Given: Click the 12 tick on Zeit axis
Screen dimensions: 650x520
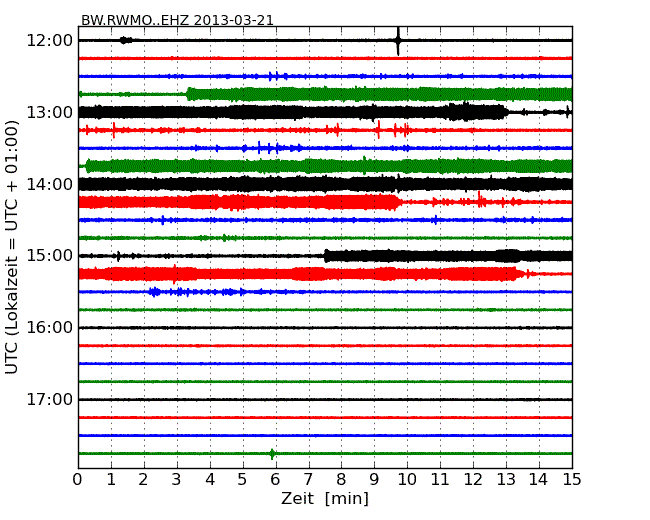Looking at the screenshot, I should tap(473, 479).
